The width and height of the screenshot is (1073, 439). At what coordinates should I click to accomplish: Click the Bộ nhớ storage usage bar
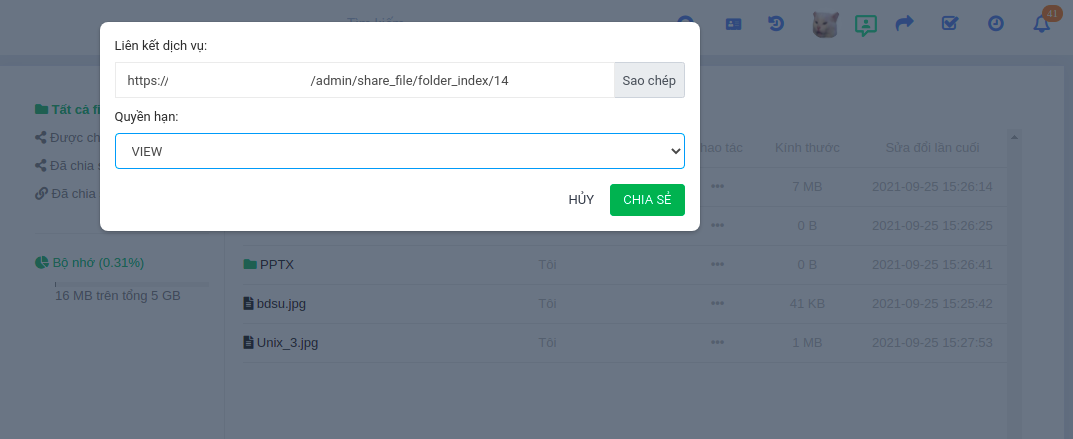point(132,284)
